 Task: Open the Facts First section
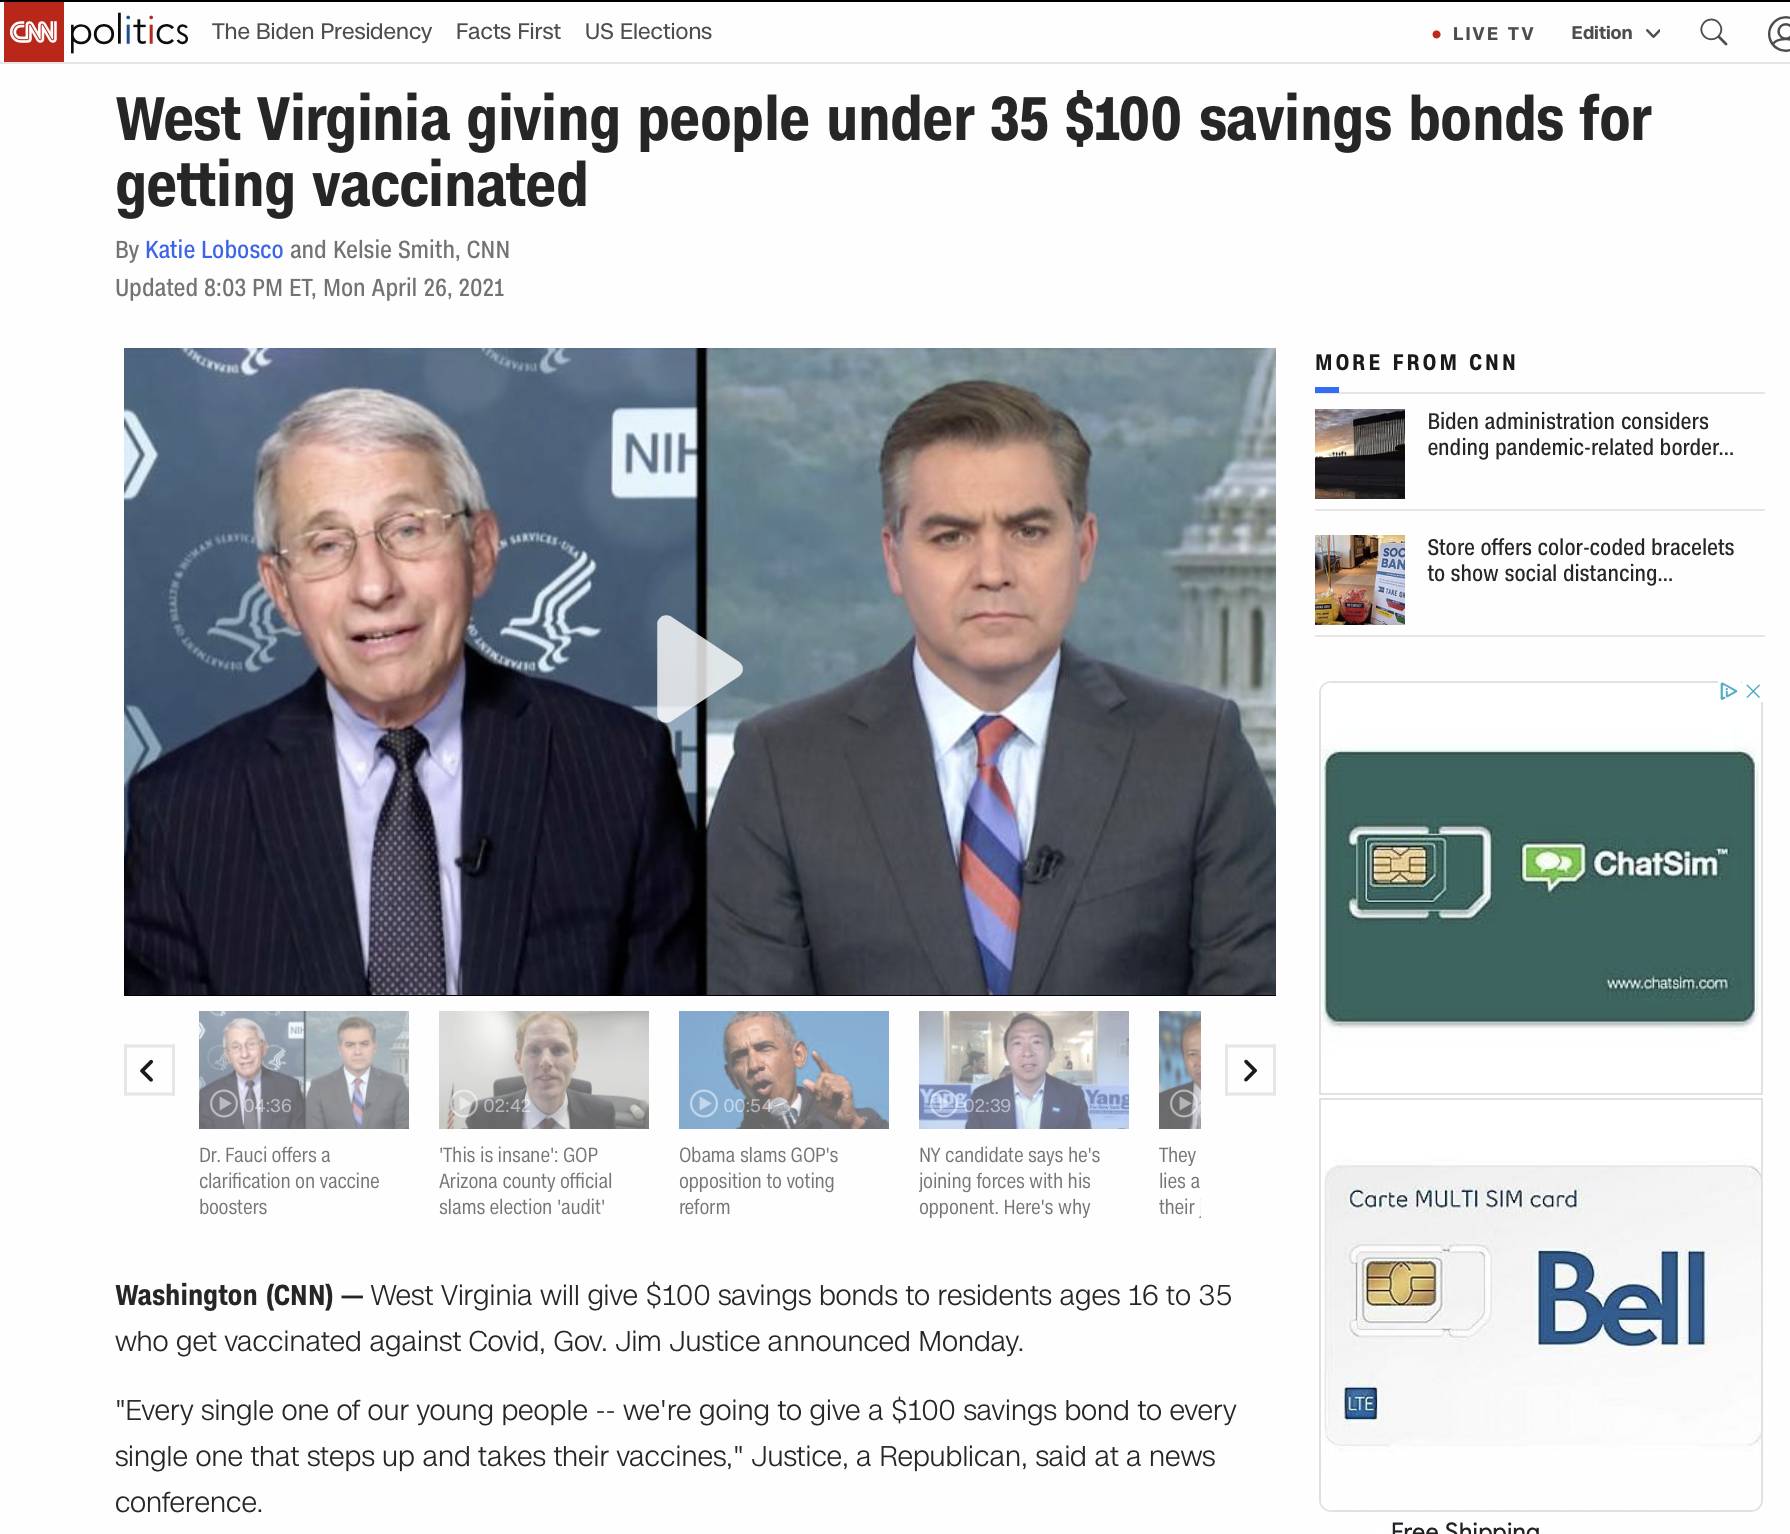click(x=508, y=32)
